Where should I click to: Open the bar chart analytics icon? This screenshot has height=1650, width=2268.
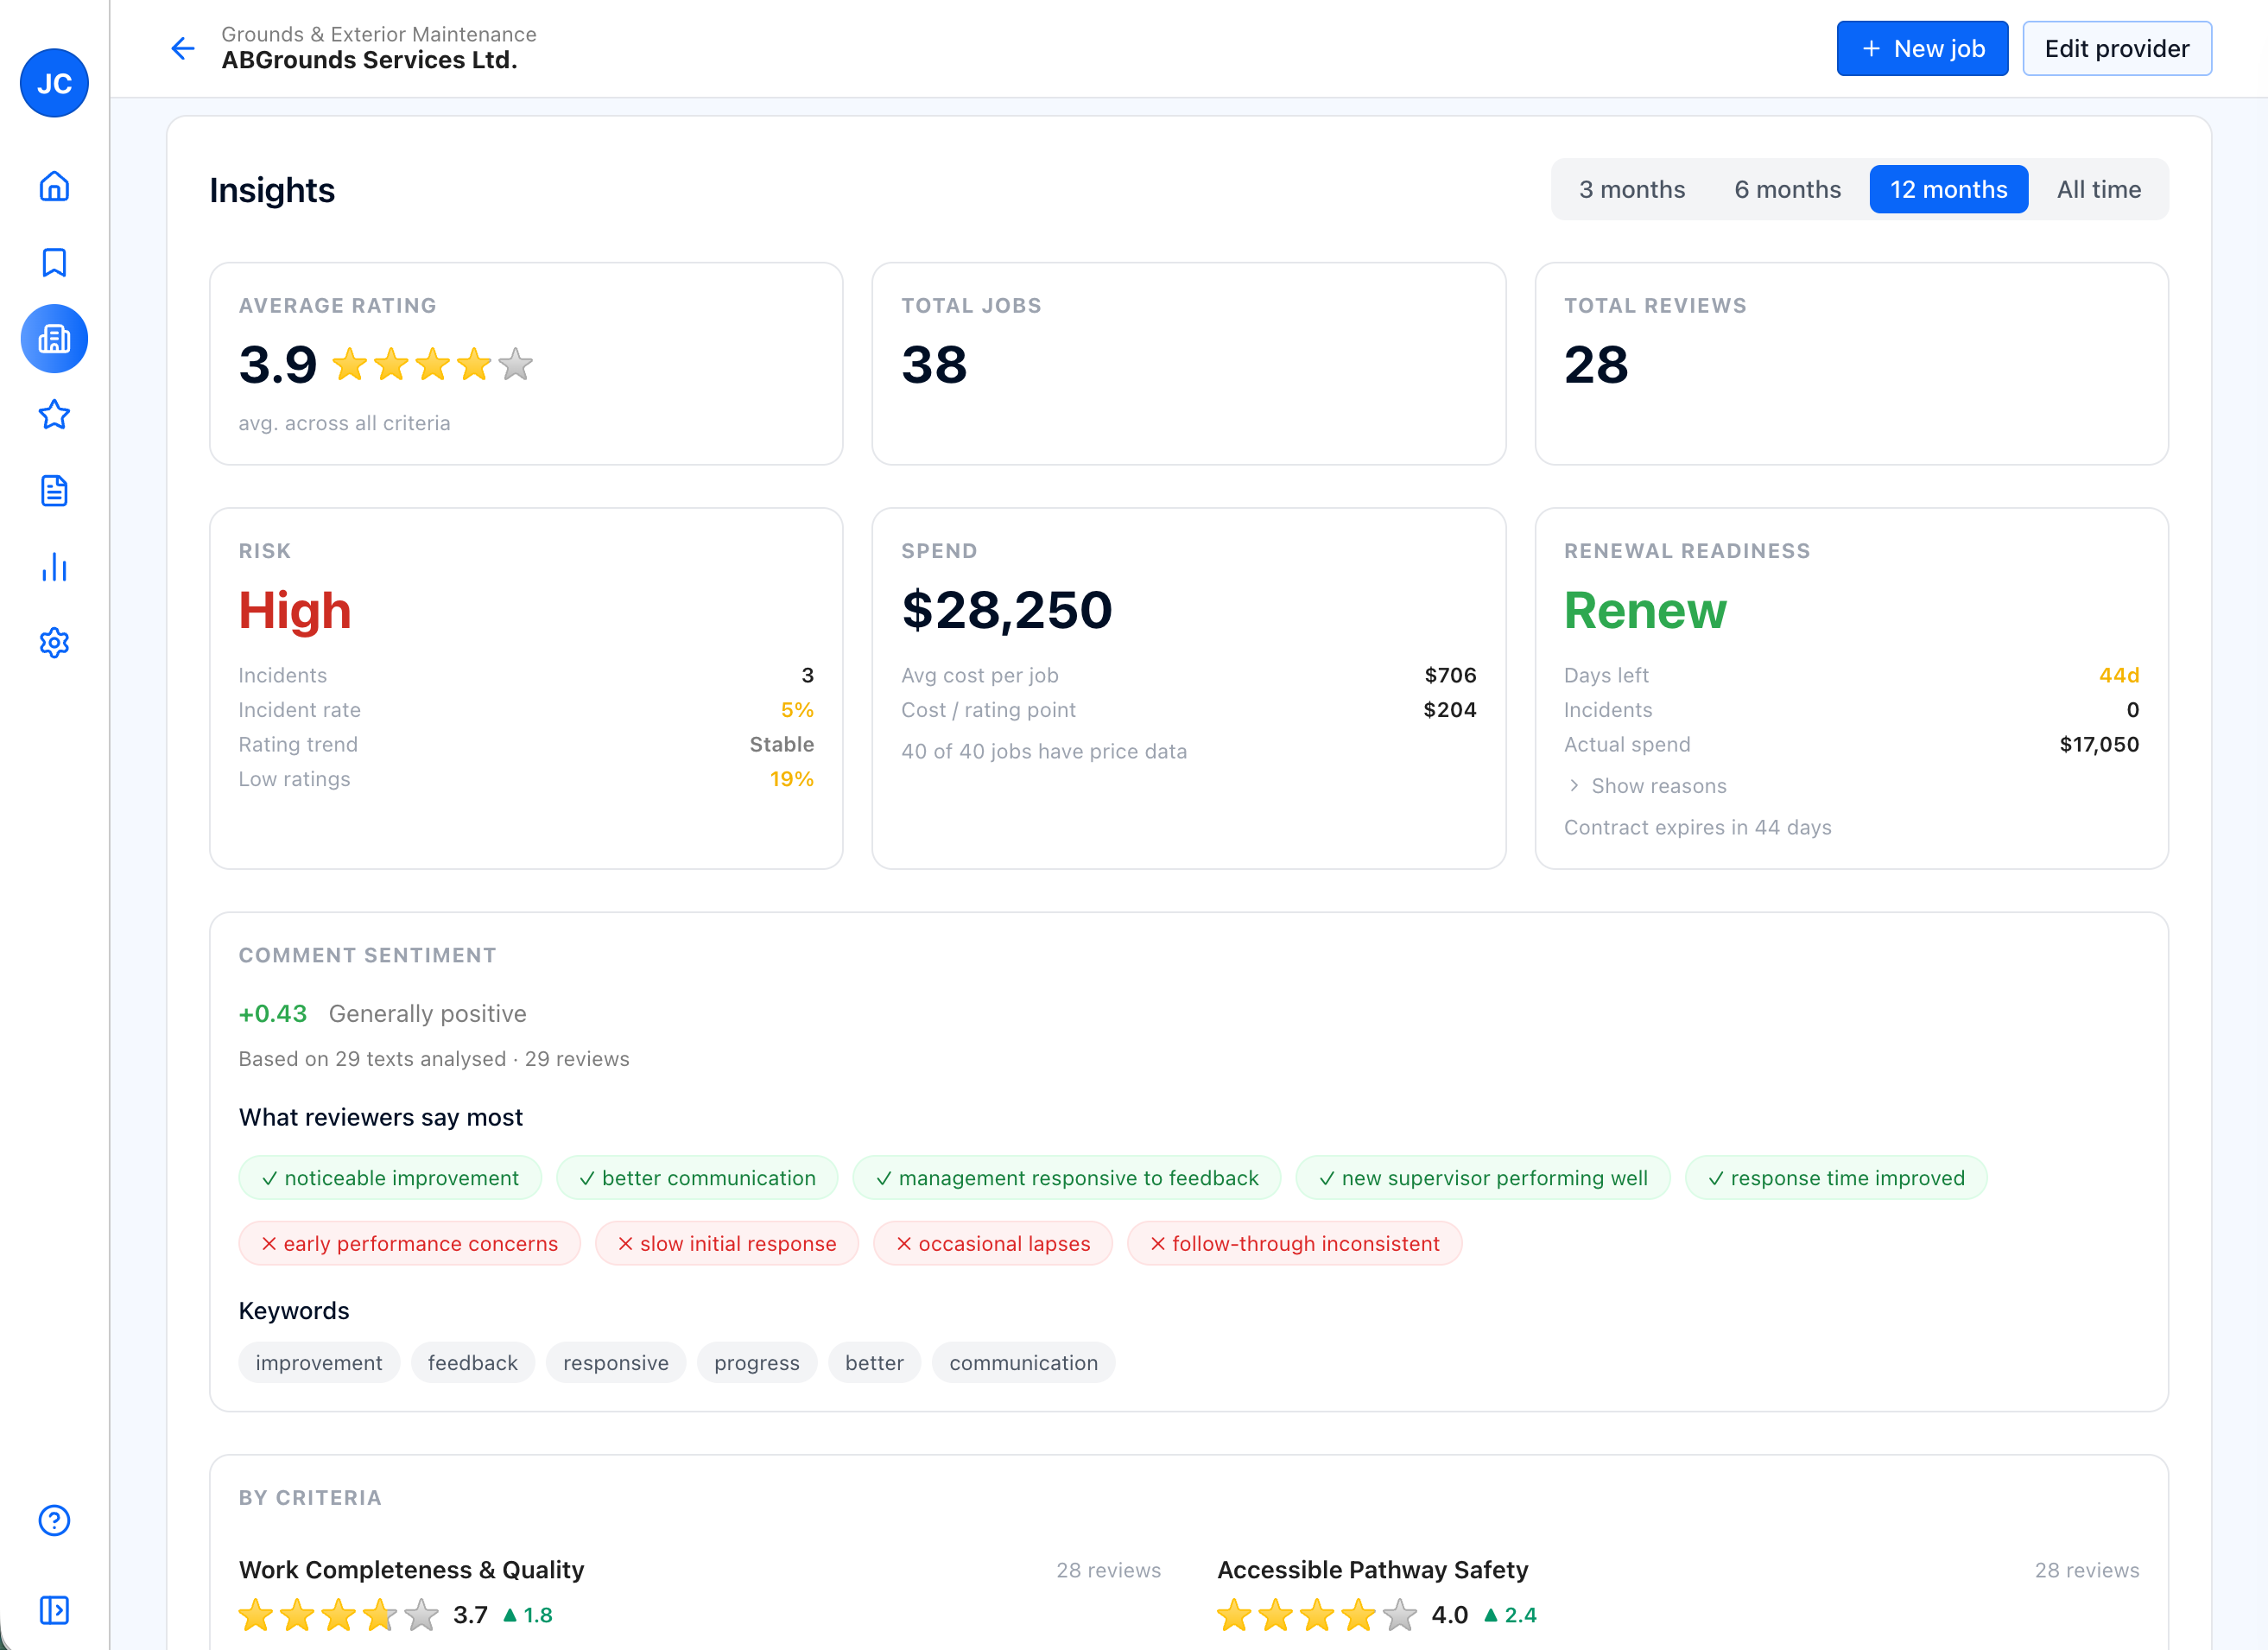click(x=54, y=567)
